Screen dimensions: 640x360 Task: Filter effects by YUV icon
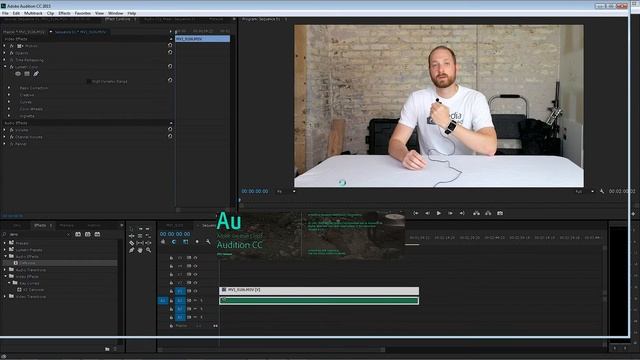click(x=98, y=234)
